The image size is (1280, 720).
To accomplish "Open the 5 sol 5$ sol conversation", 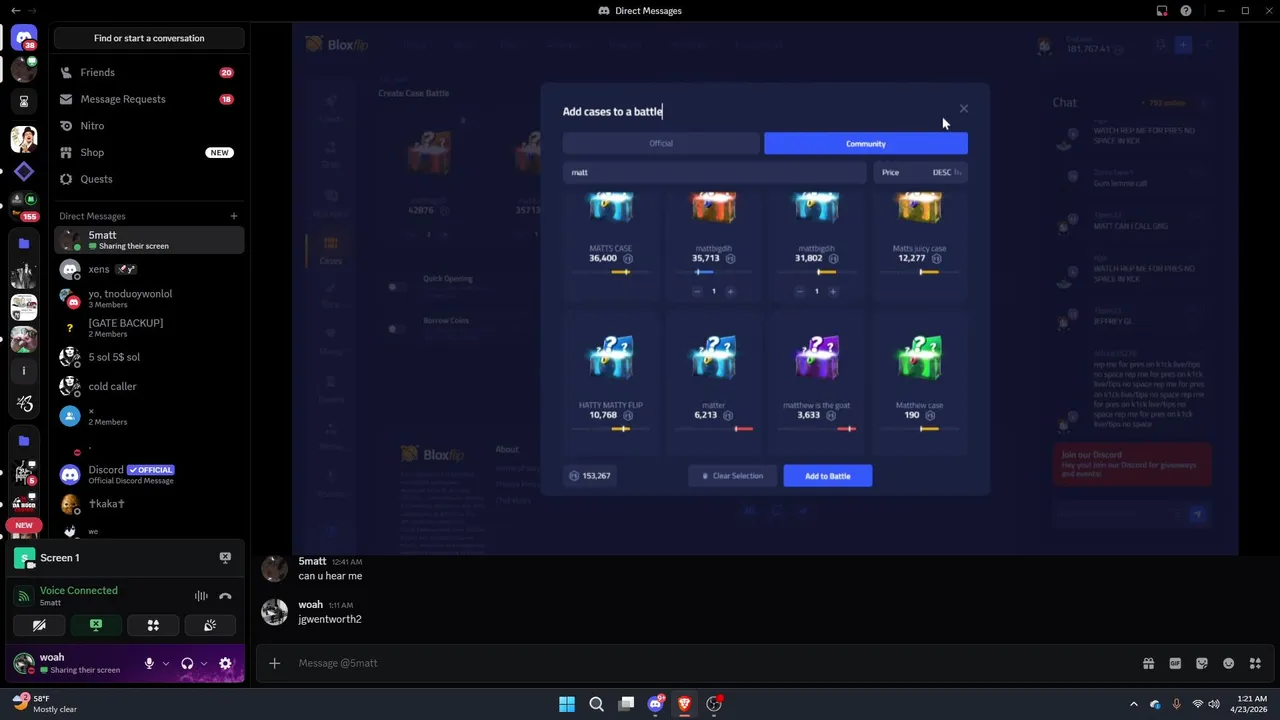I will click(149, 357).
